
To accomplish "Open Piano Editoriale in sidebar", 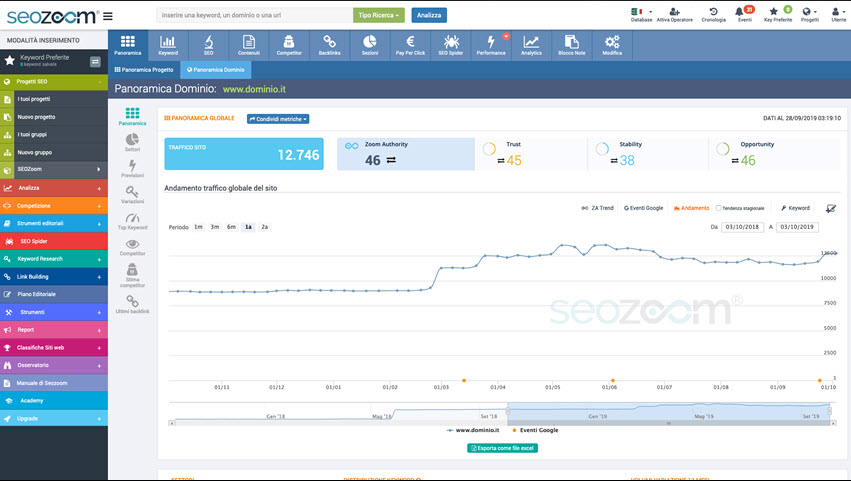I will pos(54,294).
